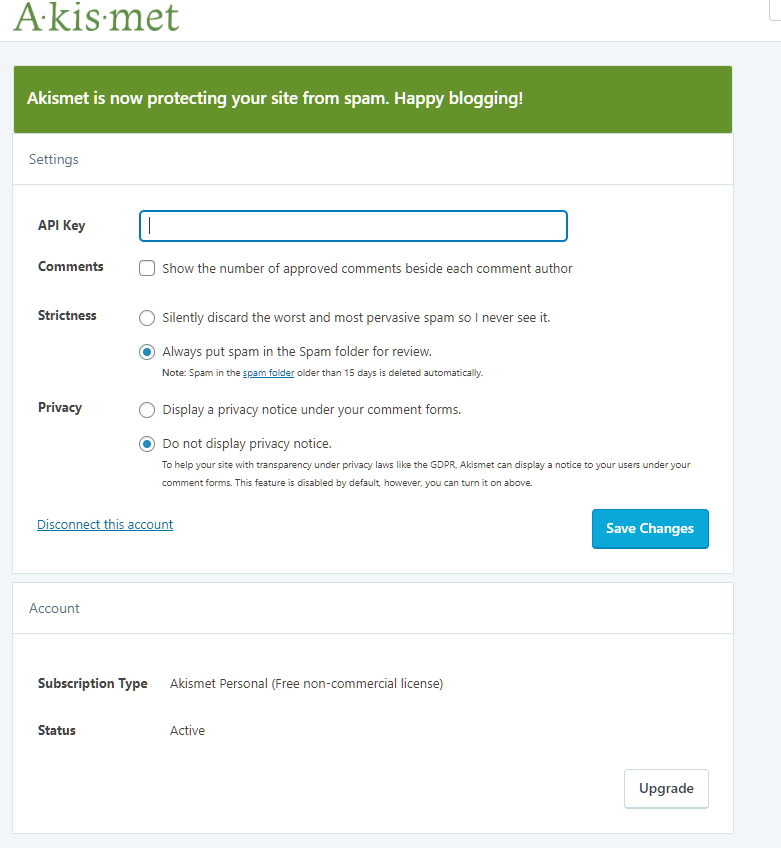Click the Privacy label

pos(59,407)
